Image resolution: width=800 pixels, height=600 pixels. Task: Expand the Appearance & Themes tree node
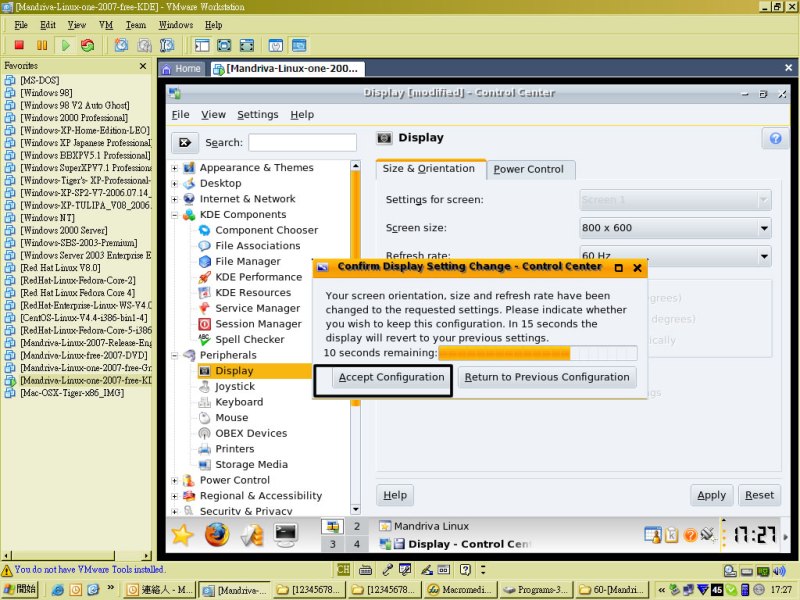tap(174, 168)
